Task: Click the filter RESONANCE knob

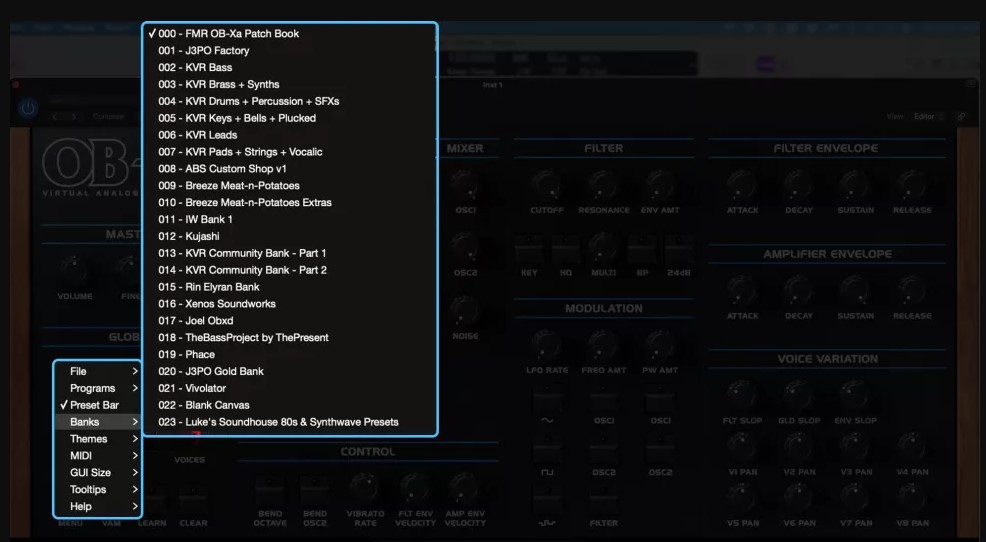Action: tap(603, 184)
